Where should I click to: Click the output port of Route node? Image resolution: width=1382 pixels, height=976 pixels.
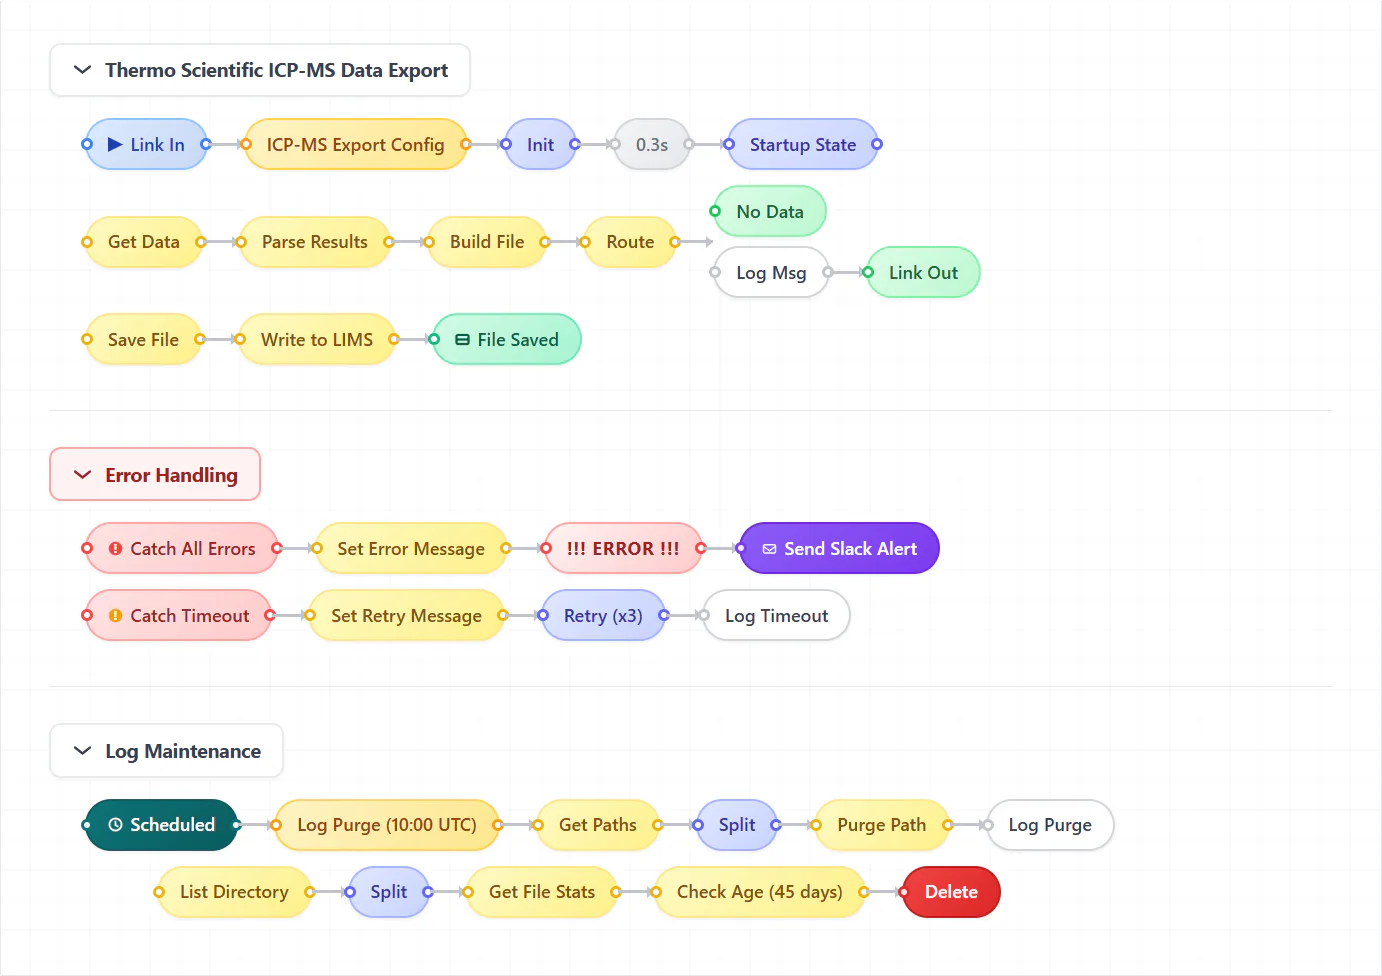point(675,242)
